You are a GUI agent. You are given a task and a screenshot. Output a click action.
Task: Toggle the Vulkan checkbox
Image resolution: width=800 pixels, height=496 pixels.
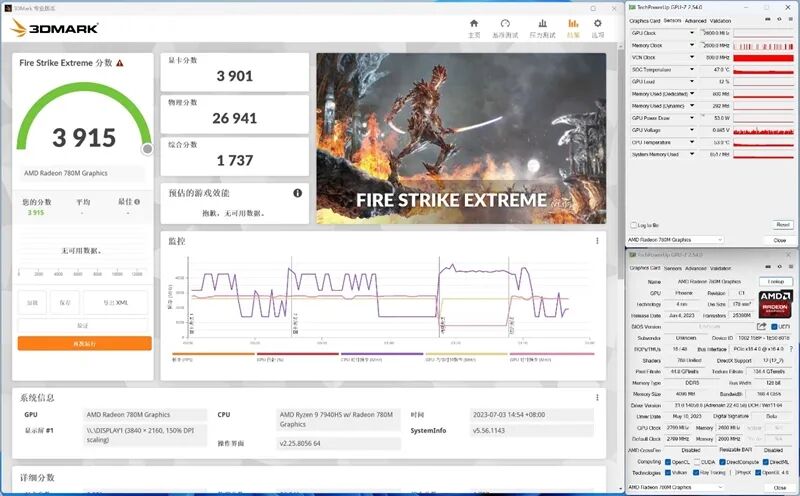(x=667, y=473)
